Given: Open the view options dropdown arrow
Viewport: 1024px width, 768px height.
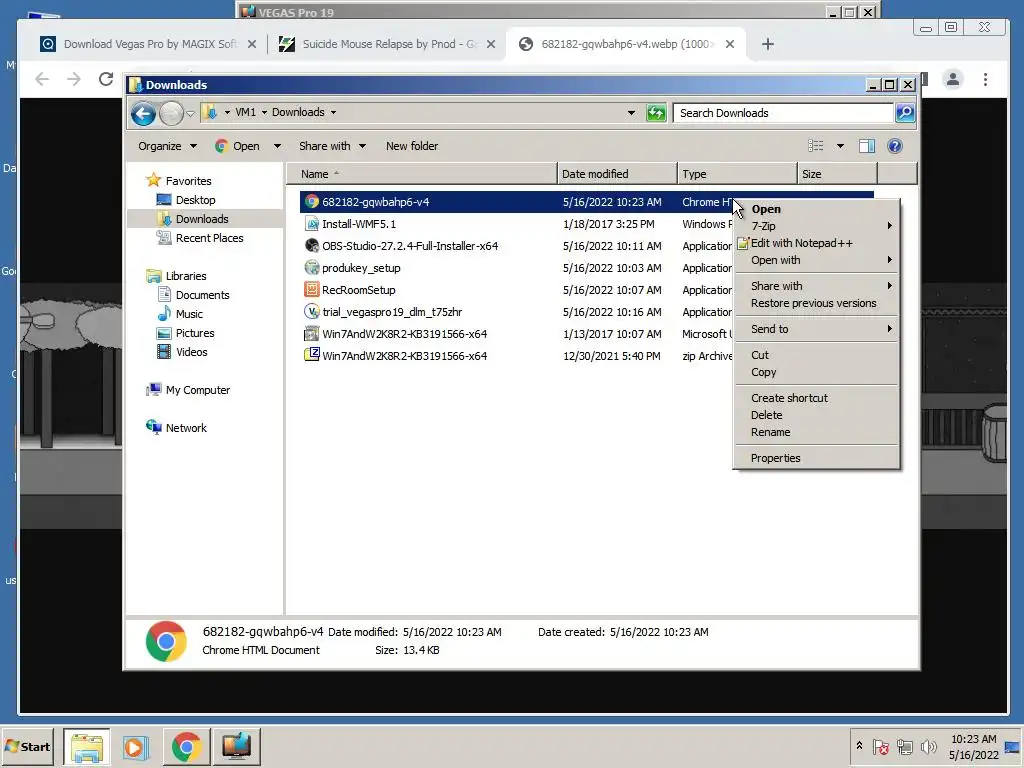Looking at the screenshot, I should pyautogui.click(x=840, y=146).
